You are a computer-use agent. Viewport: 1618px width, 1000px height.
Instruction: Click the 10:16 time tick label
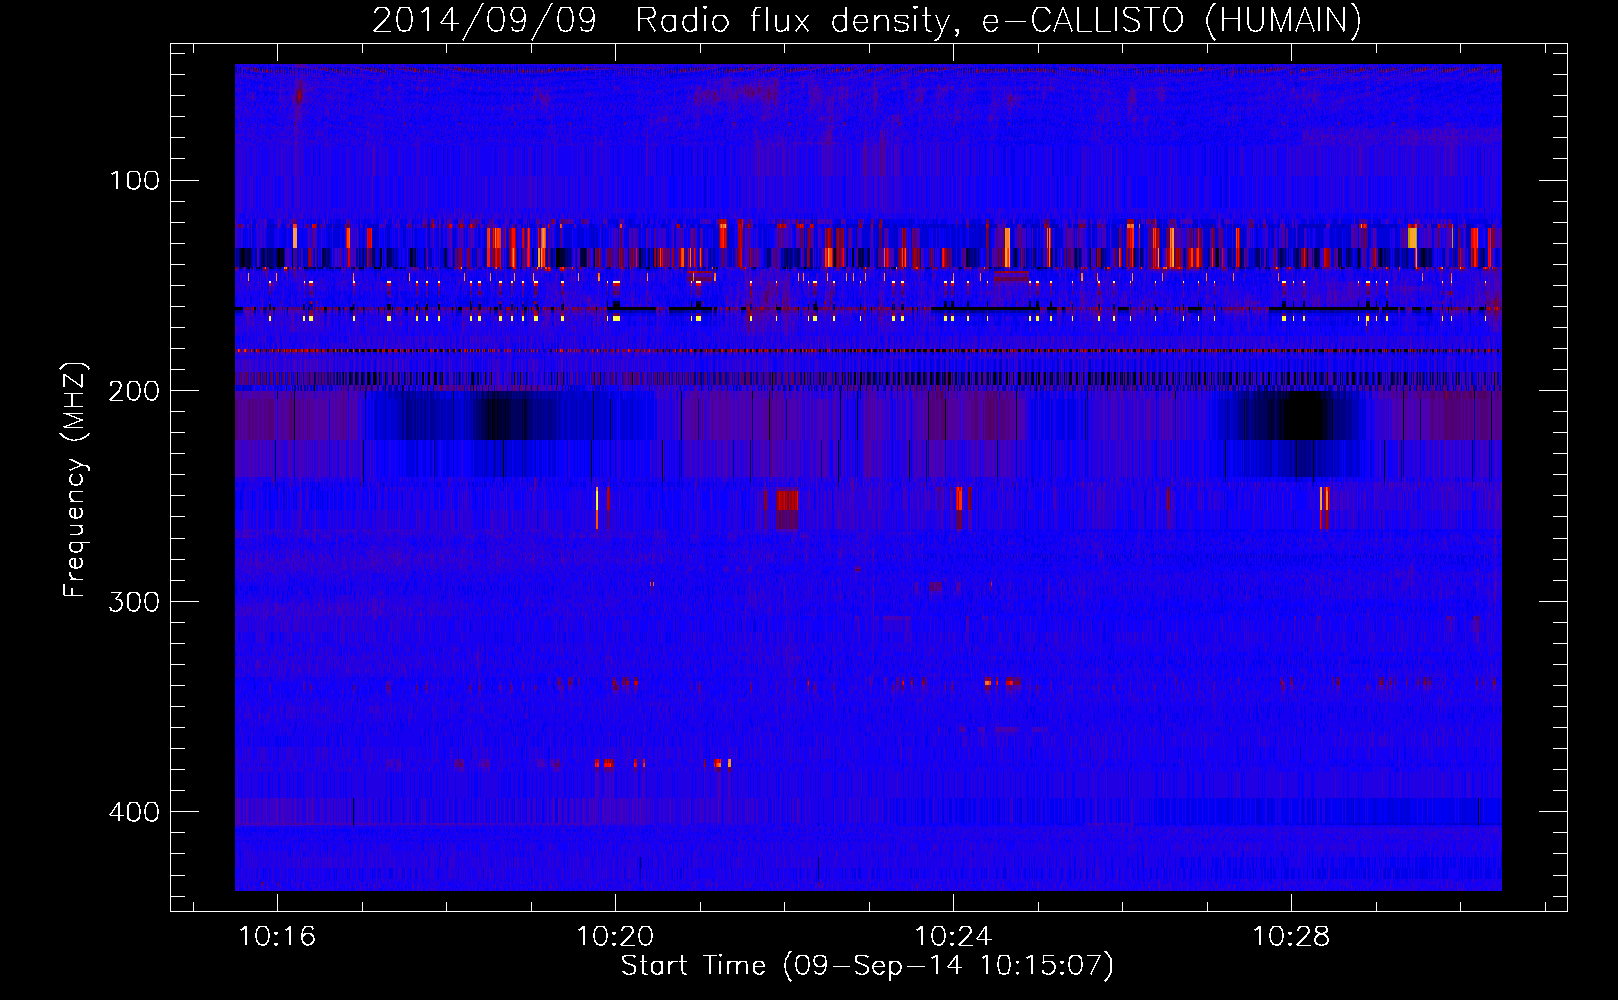[277, 937]
